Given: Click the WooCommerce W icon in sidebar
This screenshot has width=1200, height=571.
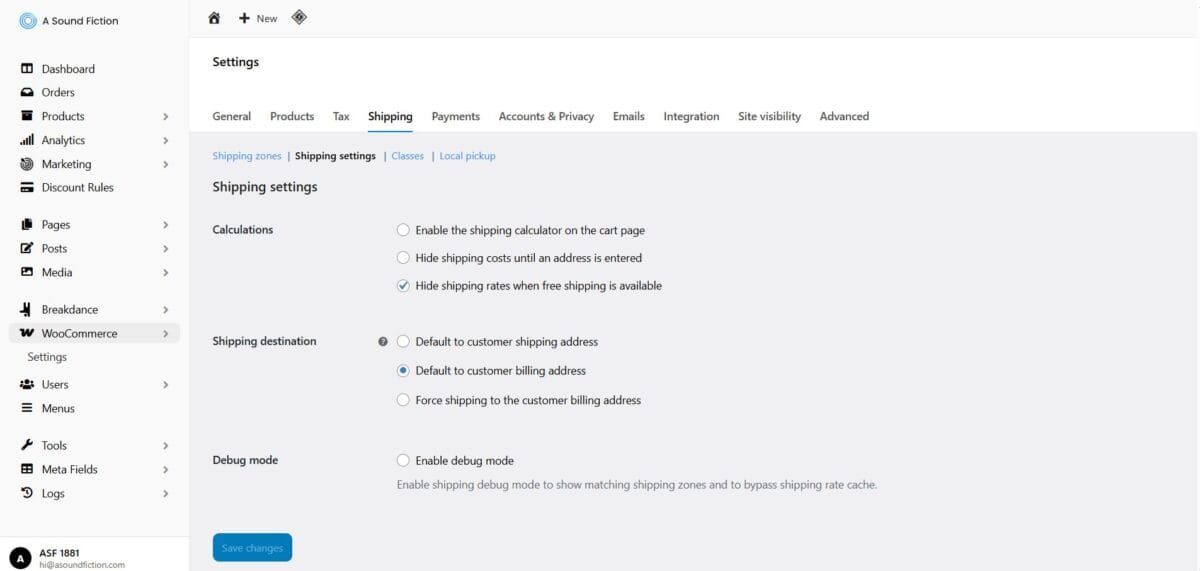Looking at the screenshot, I should (x=27, y=333).
